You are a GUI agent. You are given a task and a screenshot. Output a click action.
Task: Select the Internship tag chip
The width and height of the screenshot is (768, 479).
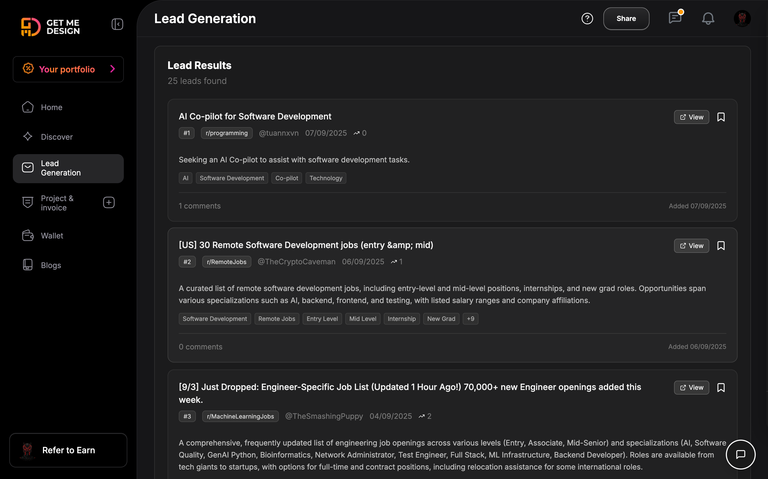pos(402,319)
